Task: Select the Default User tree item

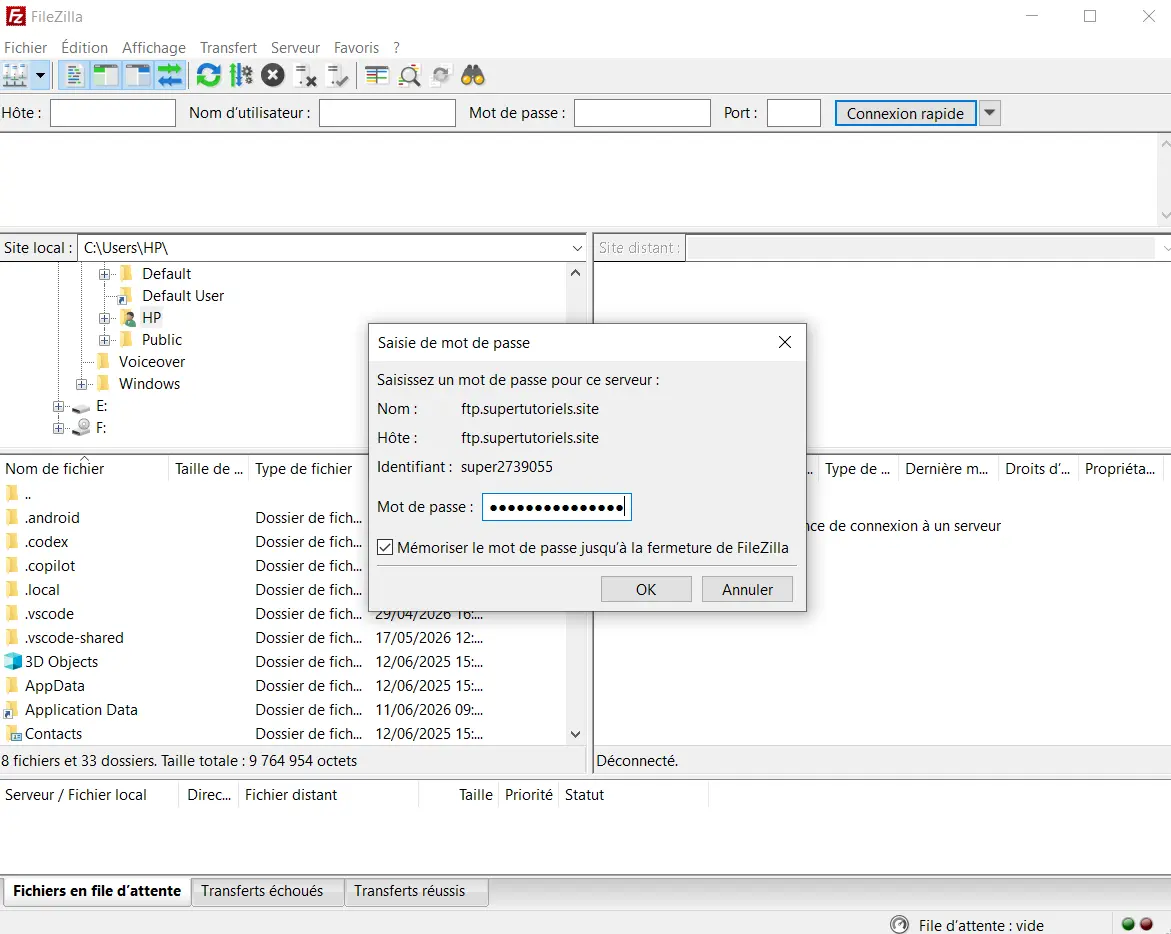Action: tap(183, 296)
